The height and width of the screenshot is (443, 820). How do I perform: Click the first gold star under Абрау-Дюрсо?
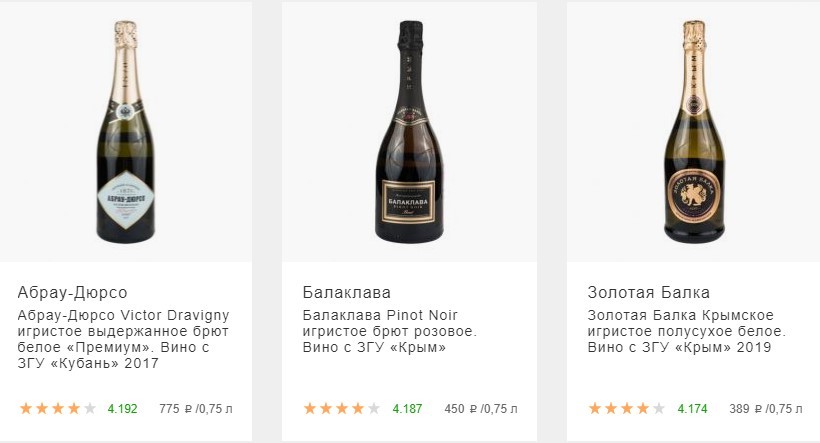tap(26, 408)
